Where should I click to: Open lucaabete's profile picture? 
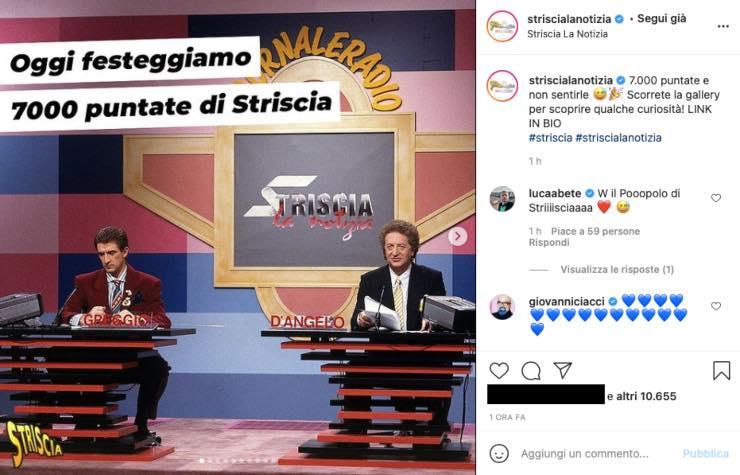coord(502,199)
